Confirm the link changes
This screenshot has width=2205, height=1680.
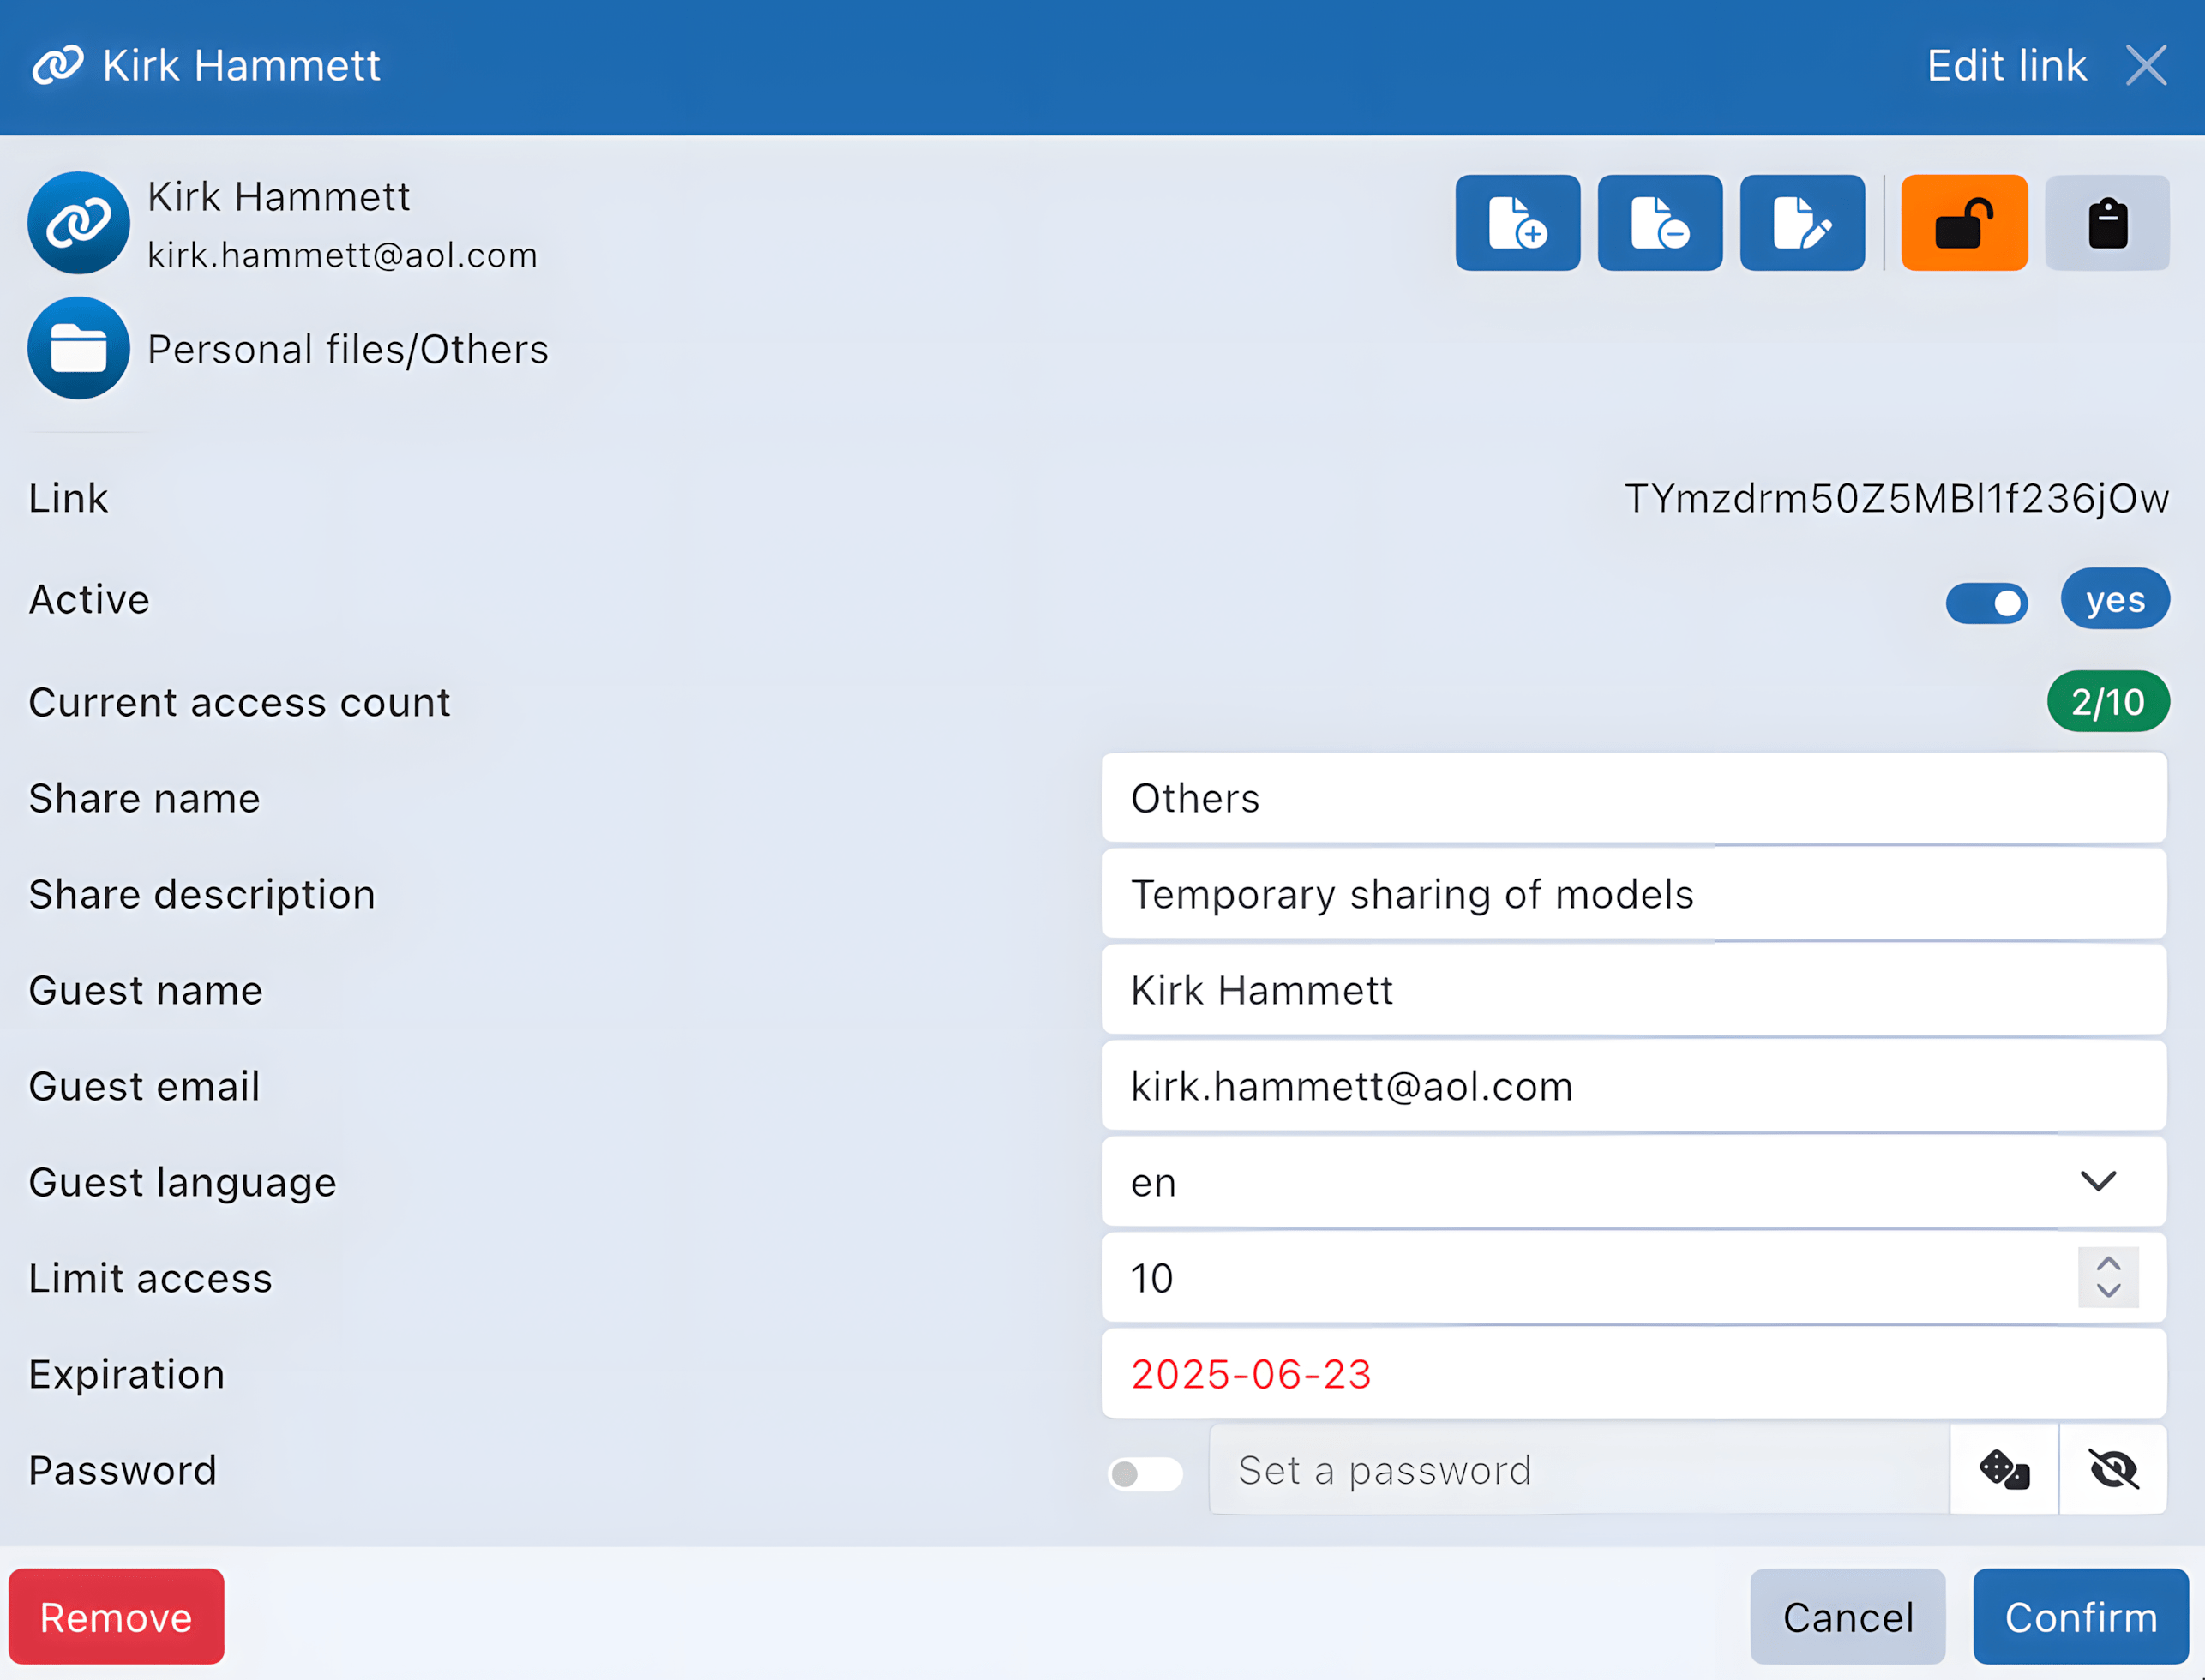point(2079,1616)
